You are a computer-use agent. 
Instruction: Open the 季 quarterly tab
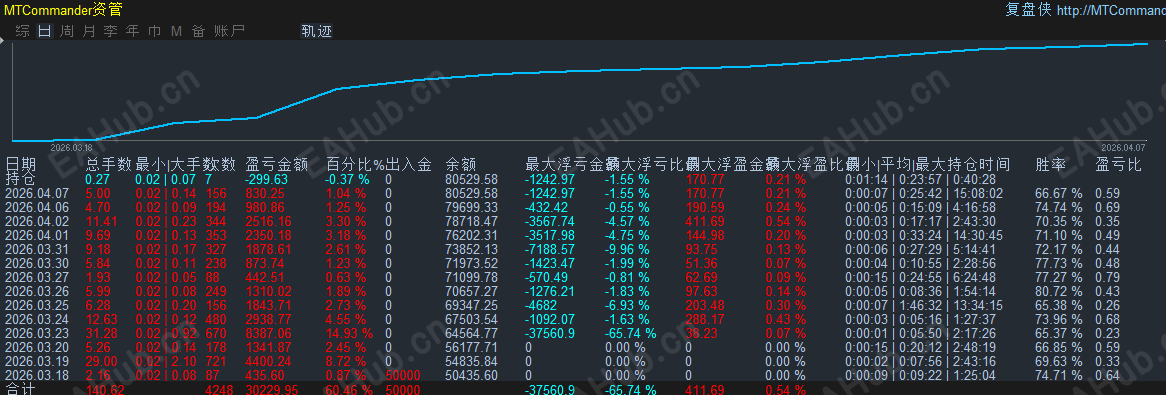pyautogui.click(x=111, y=30)
